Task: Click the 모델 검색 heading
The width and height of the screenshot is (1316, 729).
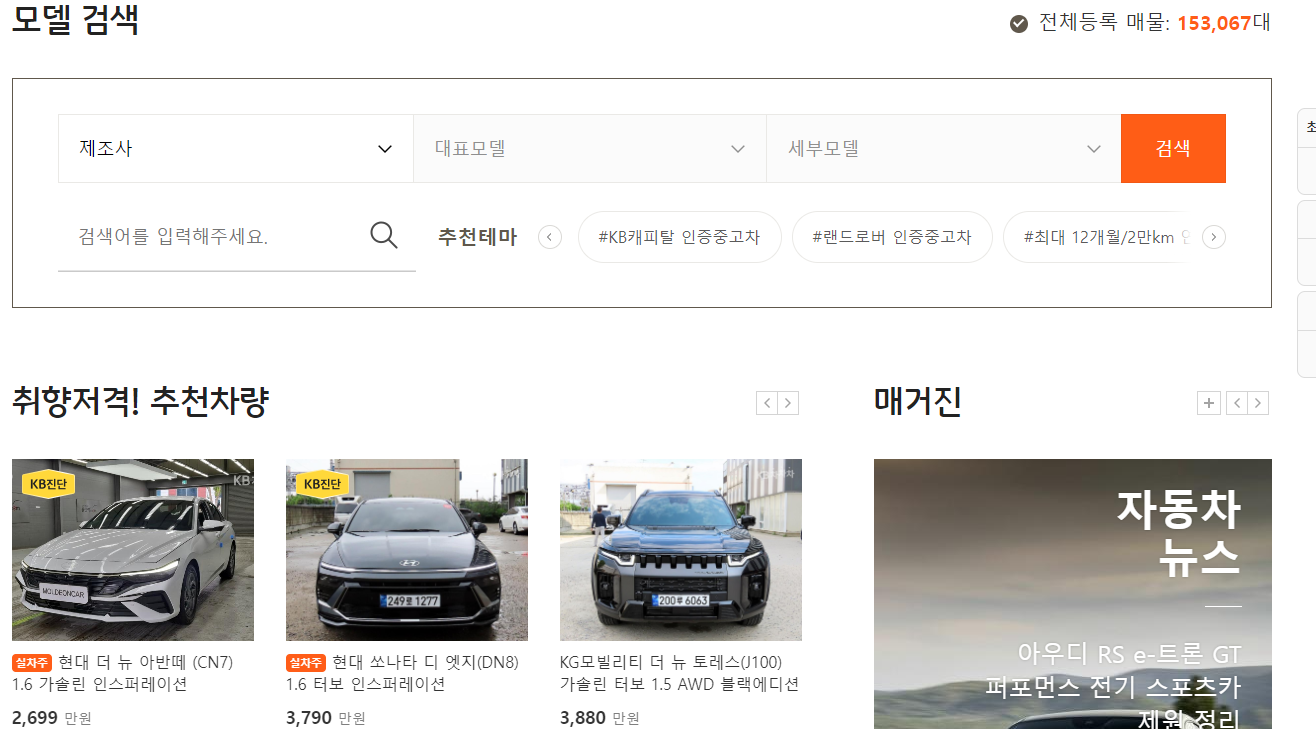Action: [x=75, y=19]
